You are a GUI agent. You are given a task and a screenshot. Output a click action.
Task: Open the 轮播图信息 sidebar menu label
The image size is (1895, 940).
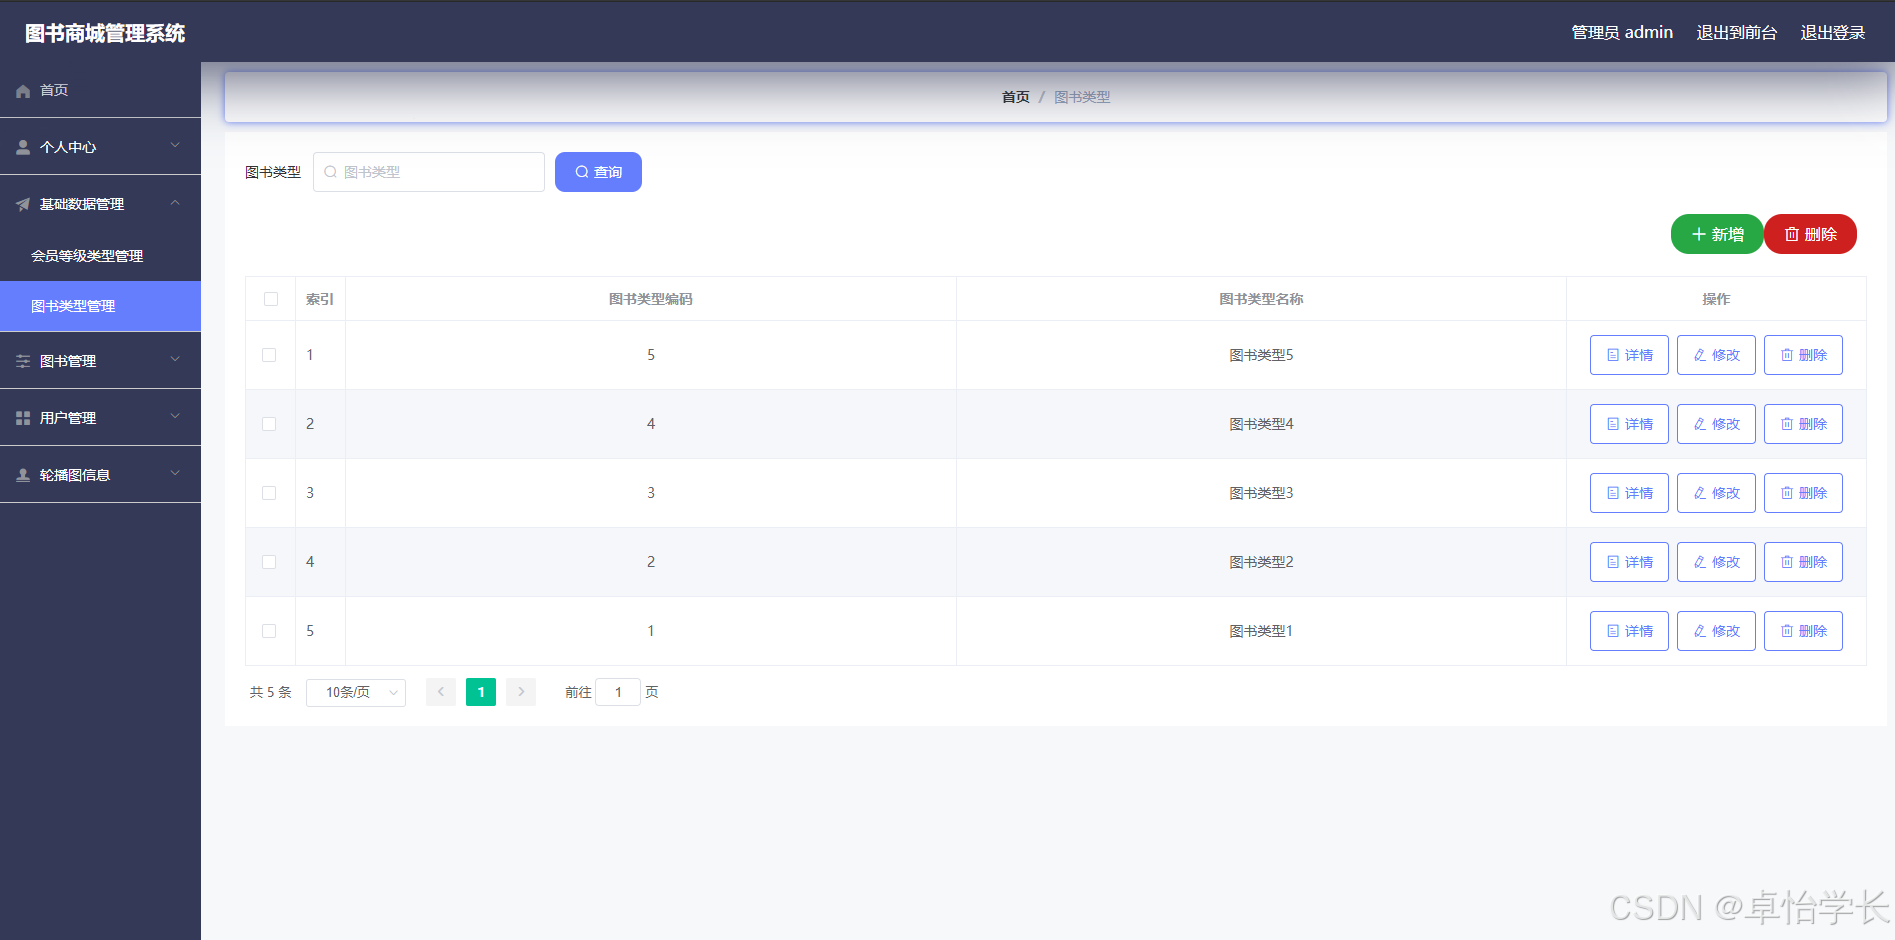coord(75,475)
